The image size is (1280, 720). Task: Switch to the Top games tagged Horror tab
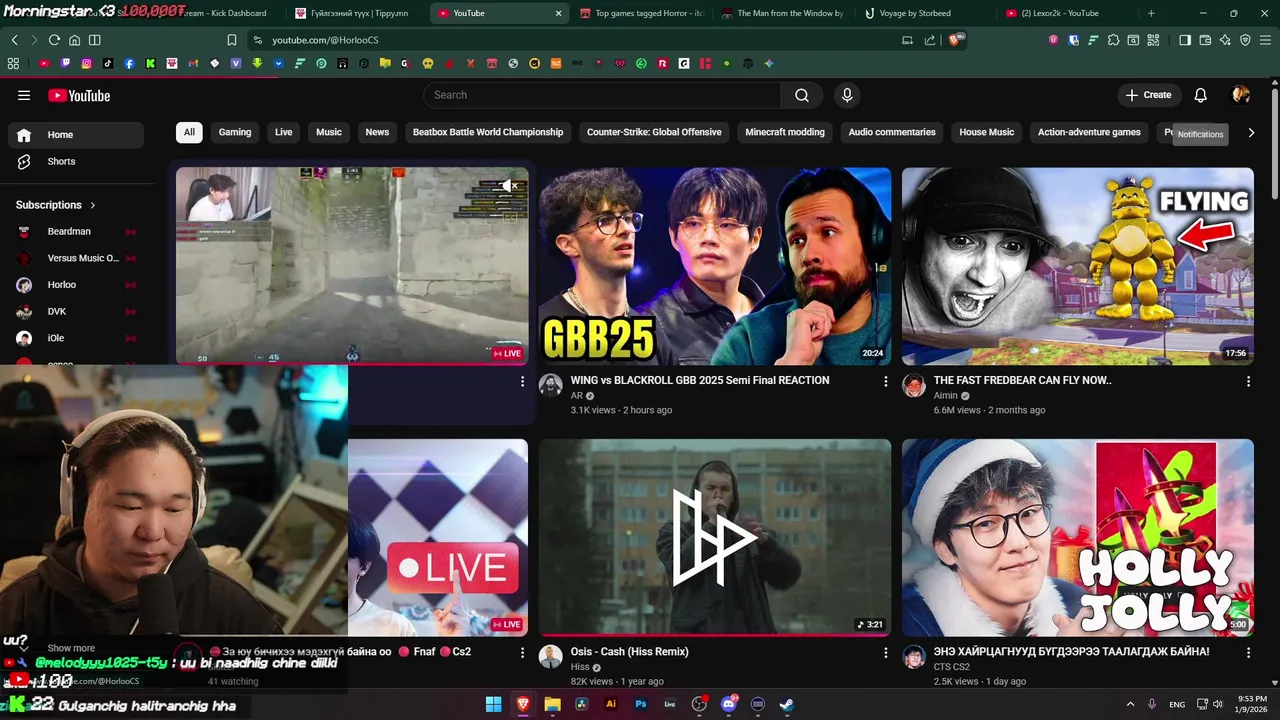(642, 13)
